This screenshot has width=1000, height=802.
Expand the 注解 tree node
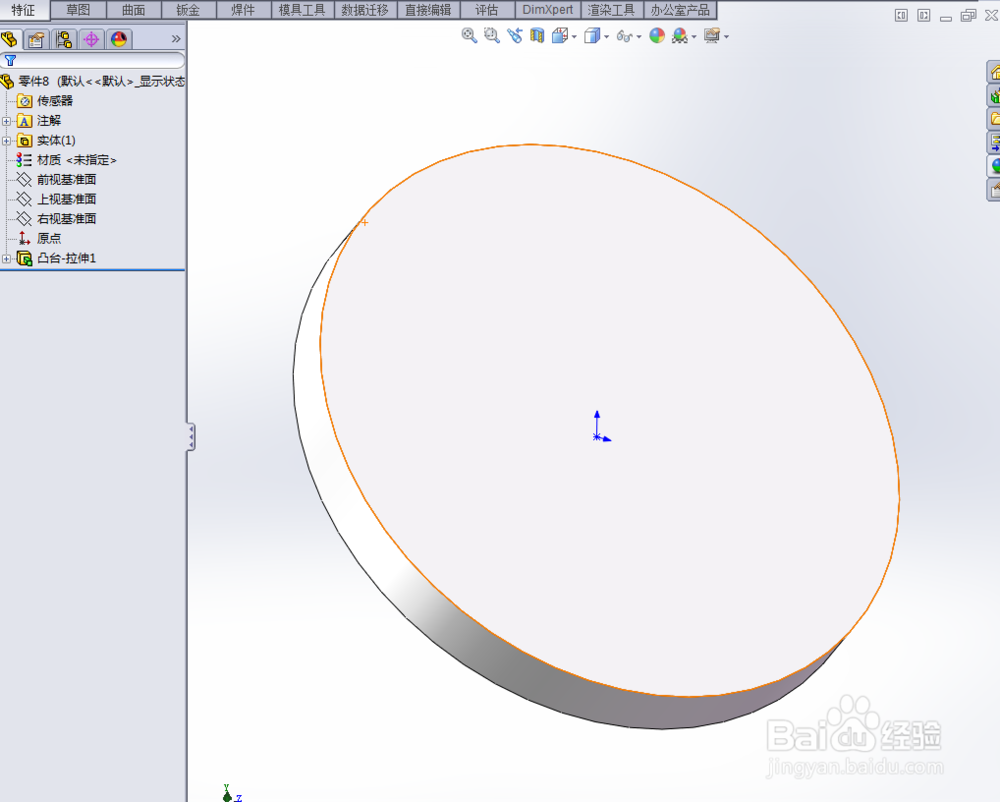6,121
